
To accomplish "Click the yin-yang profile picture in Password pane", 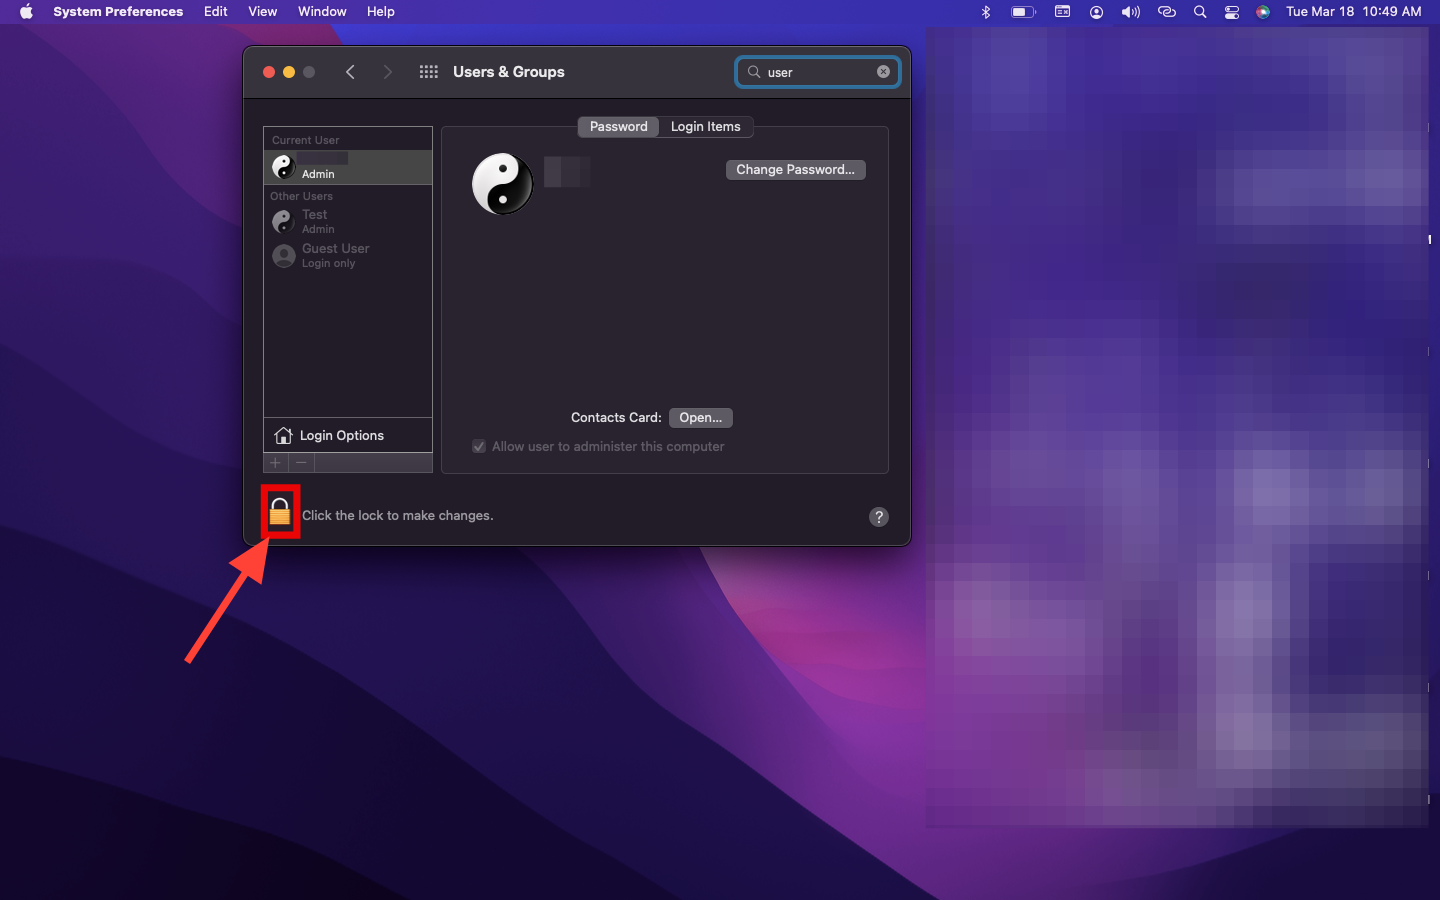I will pyautogui.click(x=502, y=184).
